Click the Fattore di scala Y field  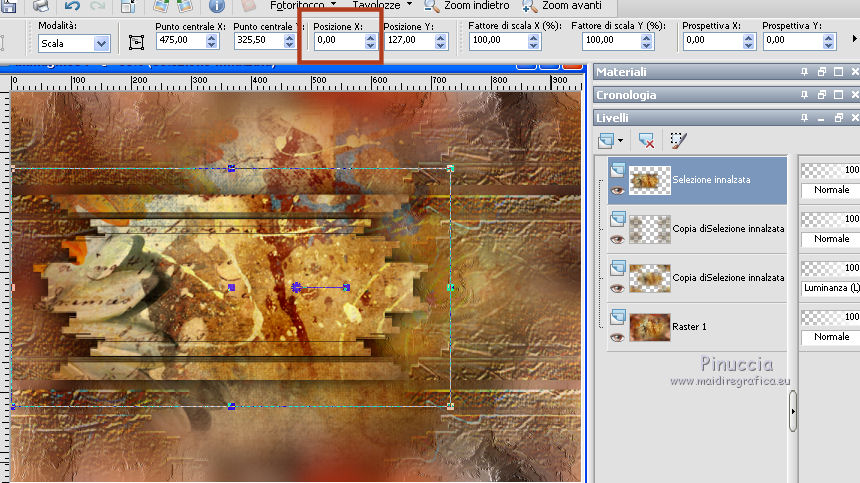pos(611,41)
